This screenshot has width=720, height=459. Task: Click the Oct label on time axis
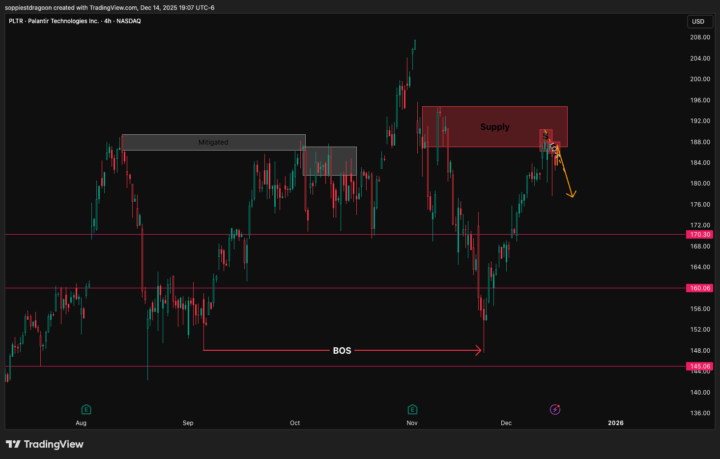pos(295,423)
